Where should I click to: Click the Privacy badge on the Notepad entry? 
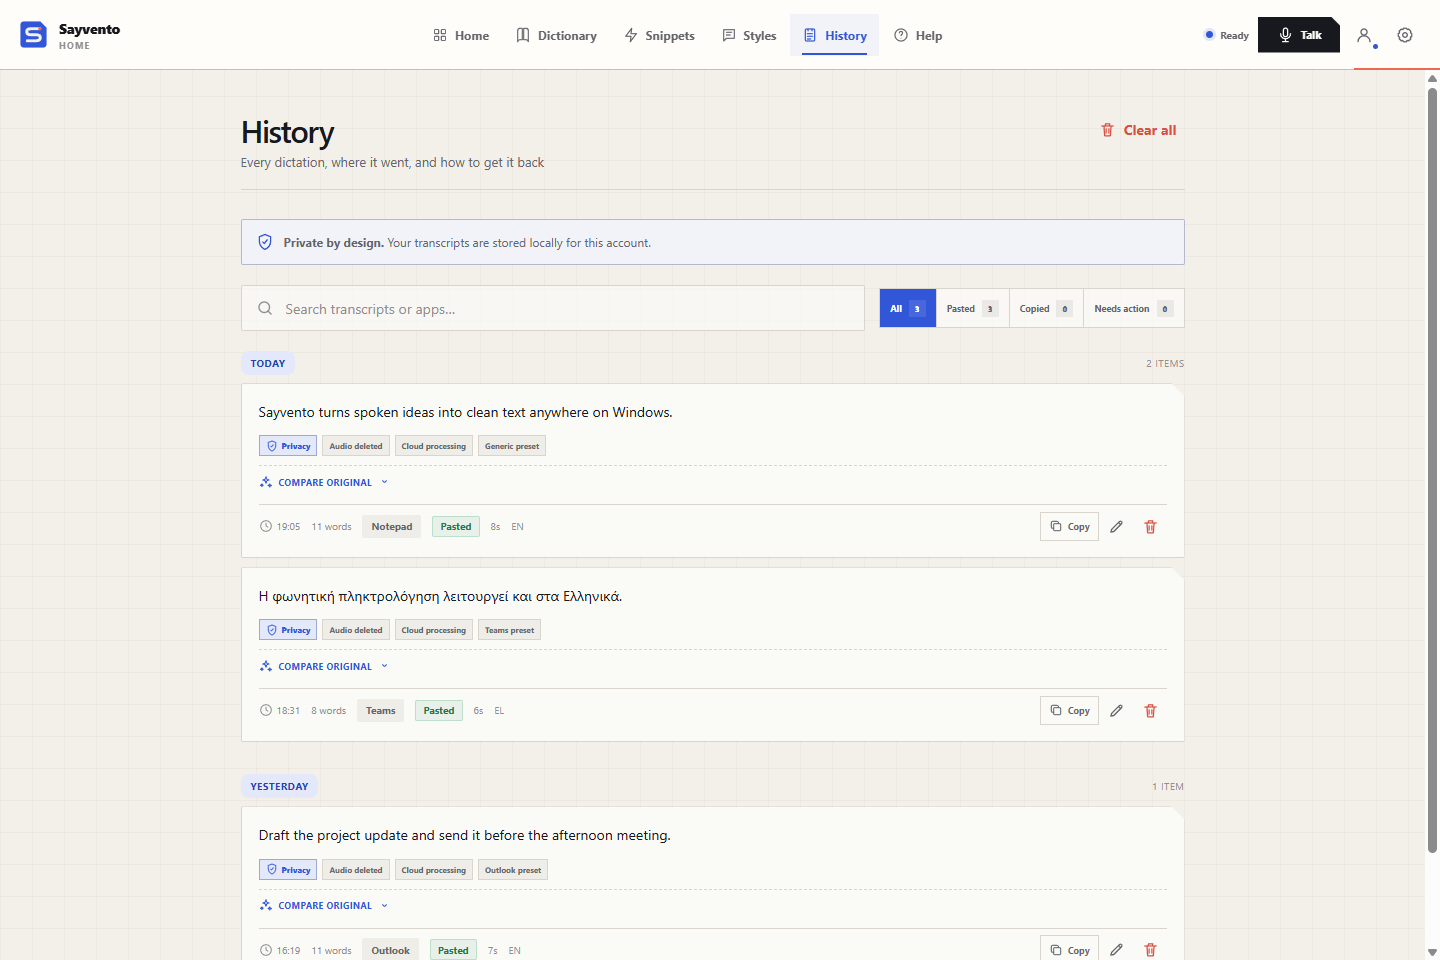pyautogui.click(x=288, y=446)
